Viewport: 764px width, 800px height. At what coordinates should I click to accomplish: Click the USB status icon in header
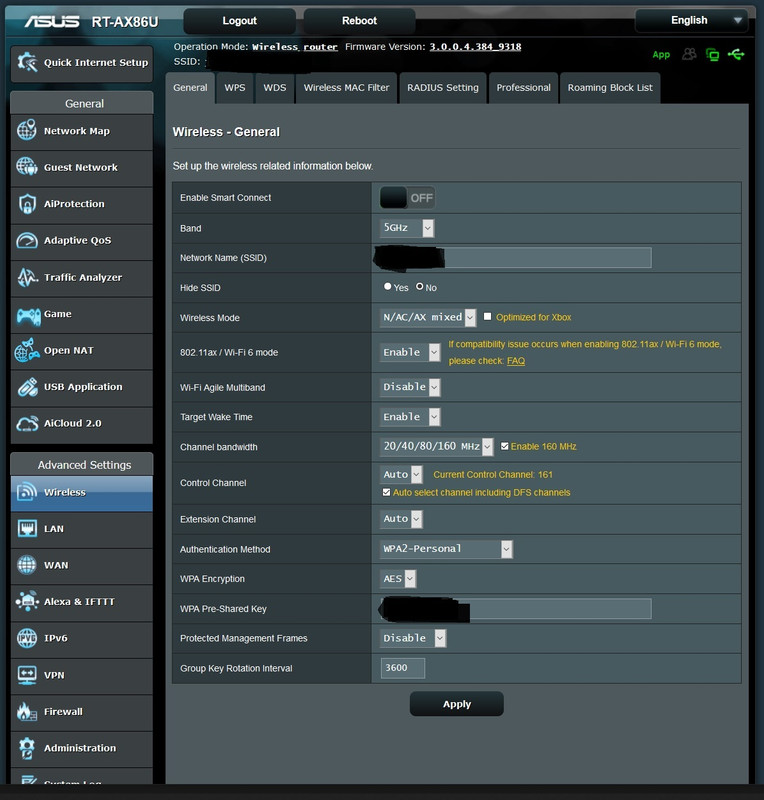[736, 54]
